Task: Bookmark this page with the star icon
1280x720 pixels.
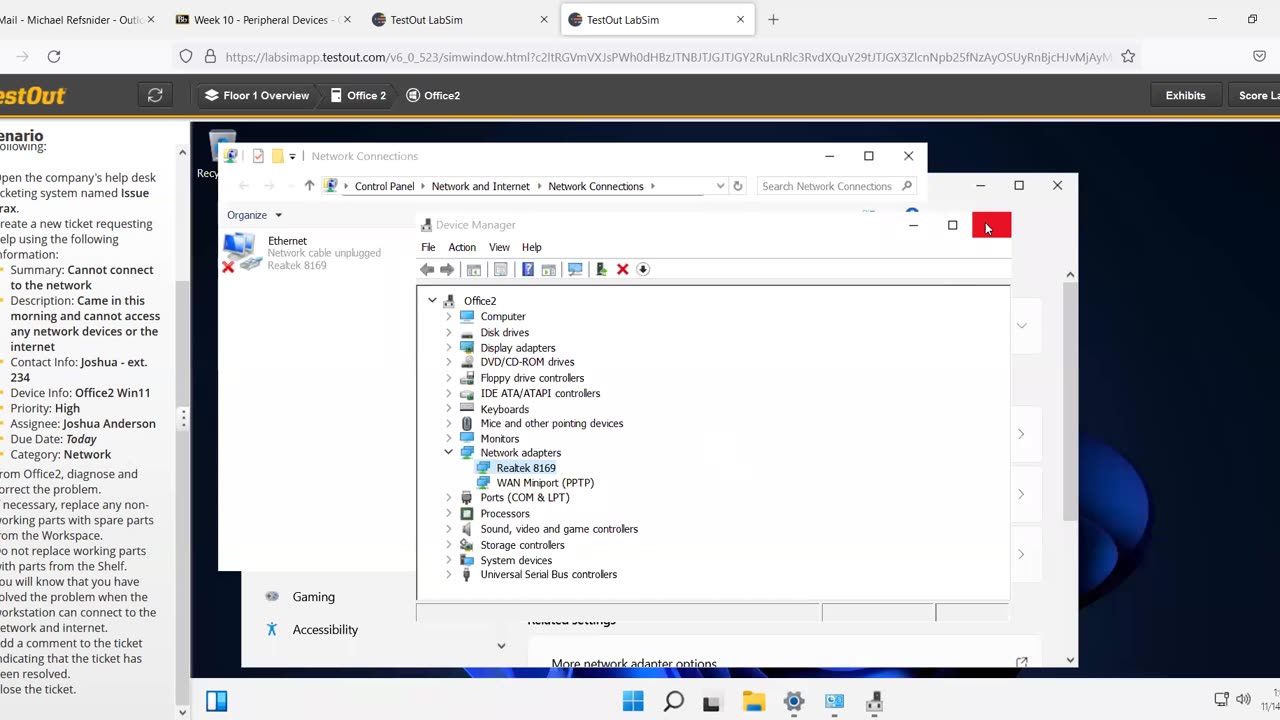Action: [1128, 57]
